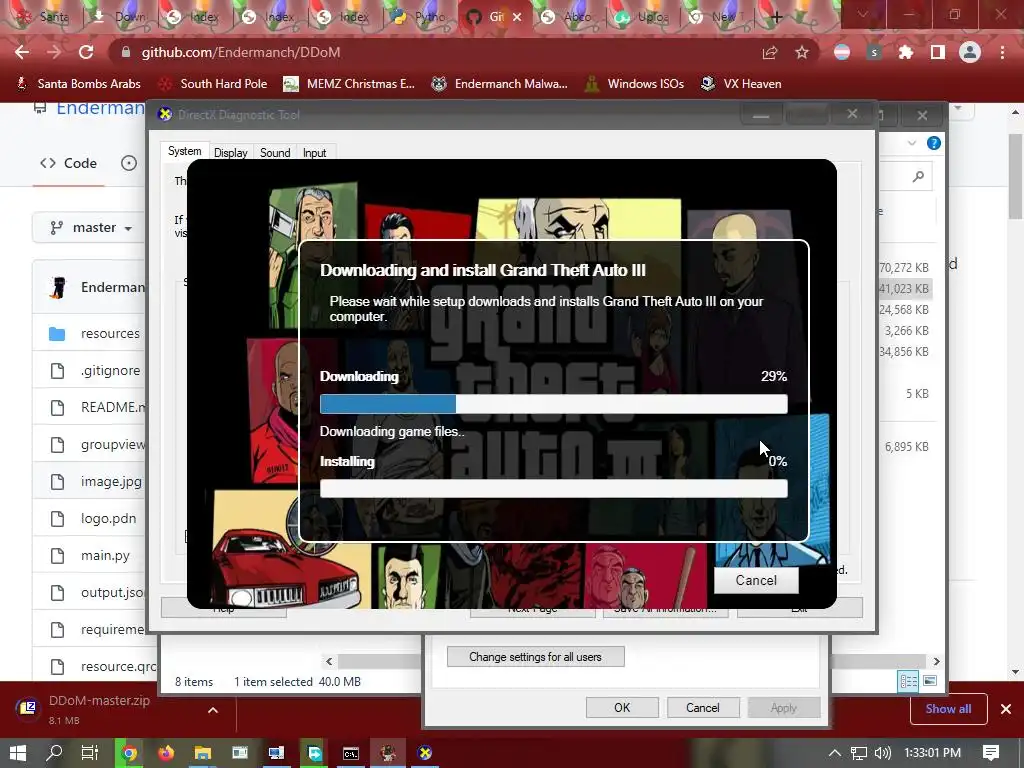Image resolution: width=1024 pixels, height=768 pixels.
Task: Click the search magnifier in Explorer window
Action: coord(918,176)
